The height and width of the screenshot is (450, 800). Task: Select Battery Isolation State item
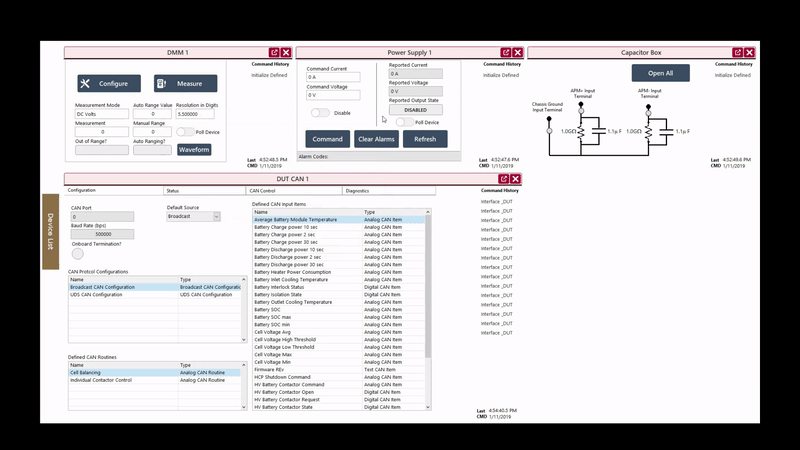pyautogui.click(x=339, y=294)
